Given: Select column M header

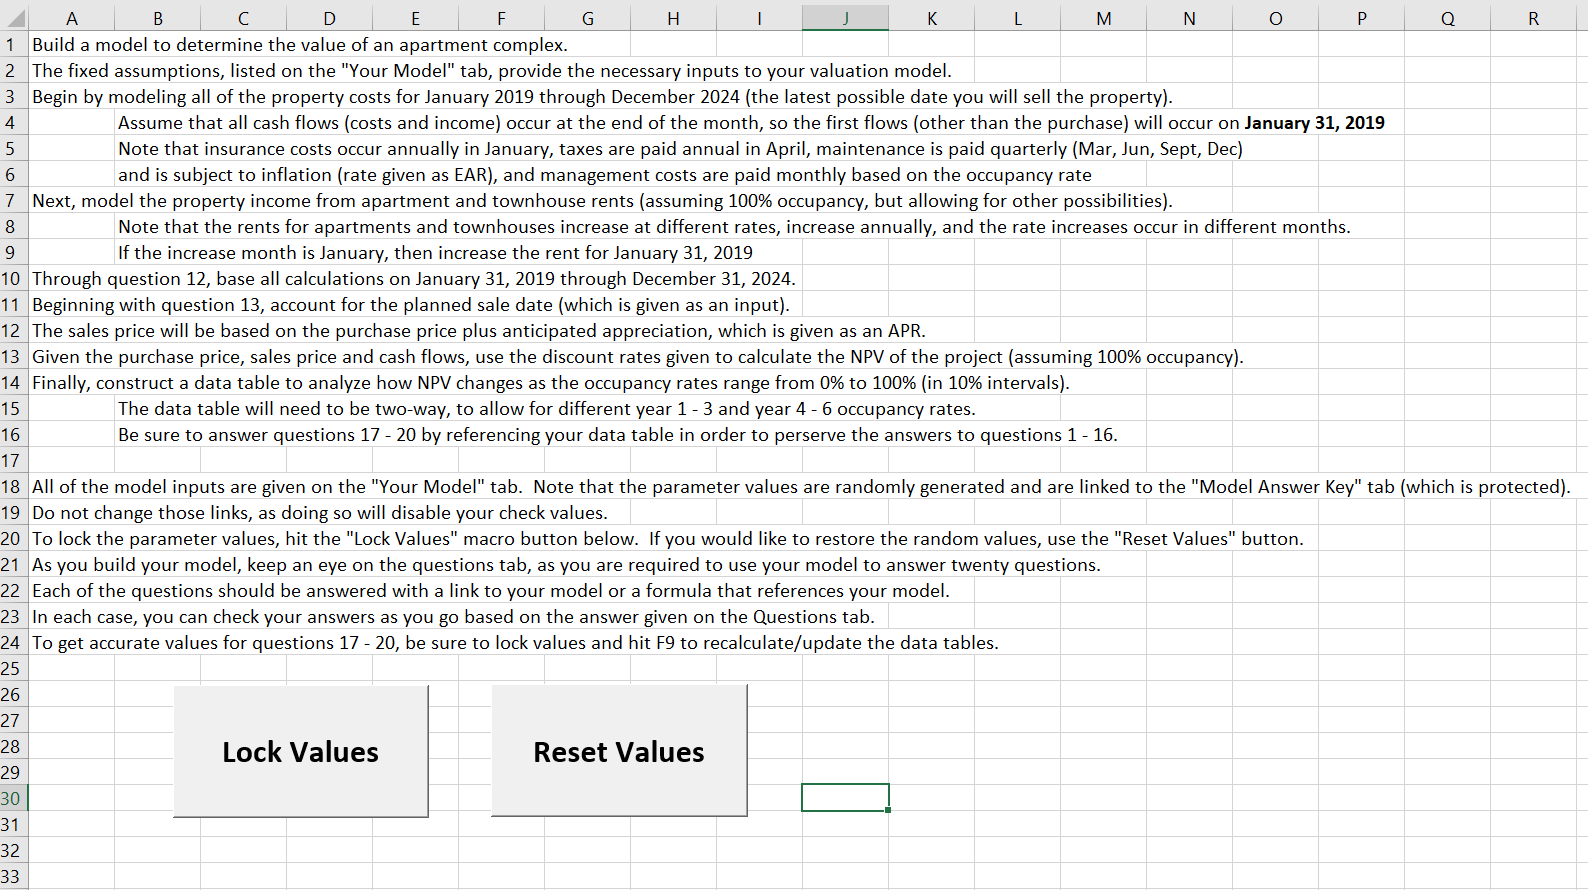Looking at the screenshot, I should tap(1103, 18).
